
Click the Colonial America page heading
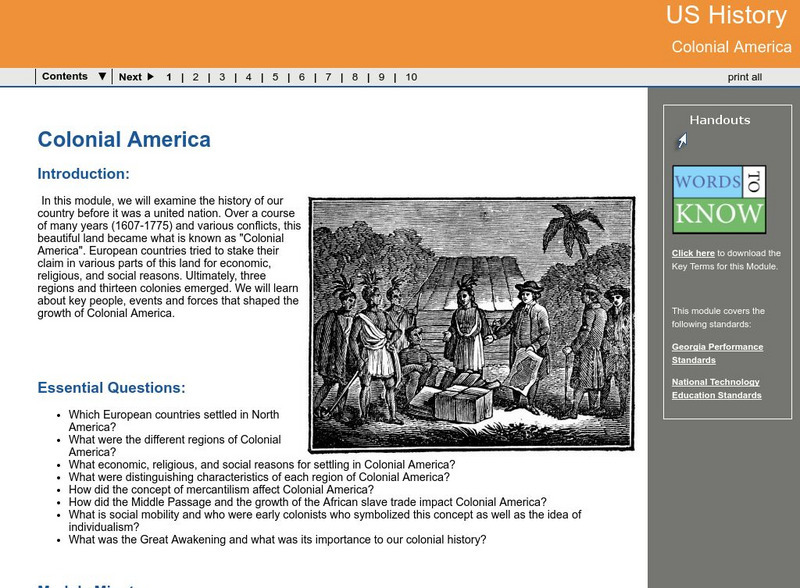pos(124,139)
